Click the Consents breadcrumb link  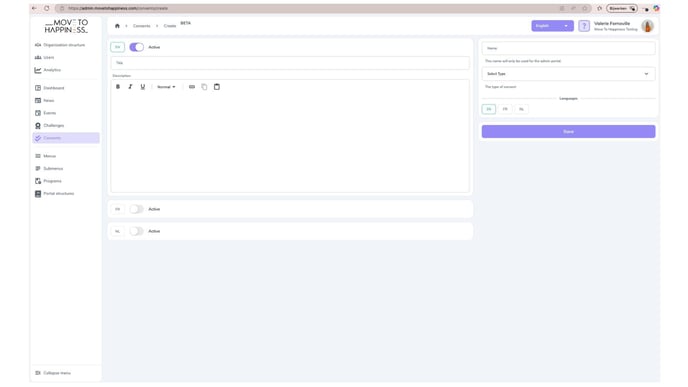tap(142, 26)
